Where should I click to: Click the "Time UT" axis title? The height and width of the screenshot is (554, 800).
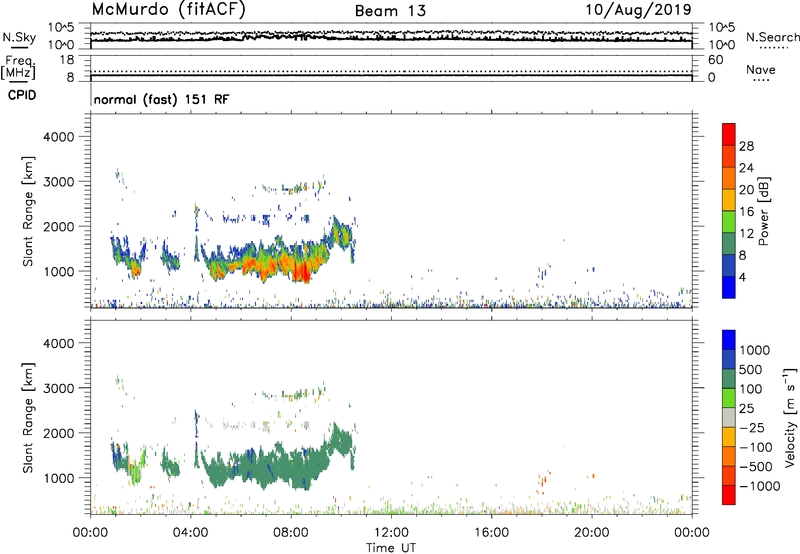pyautogui.click(x=391, y=548)
